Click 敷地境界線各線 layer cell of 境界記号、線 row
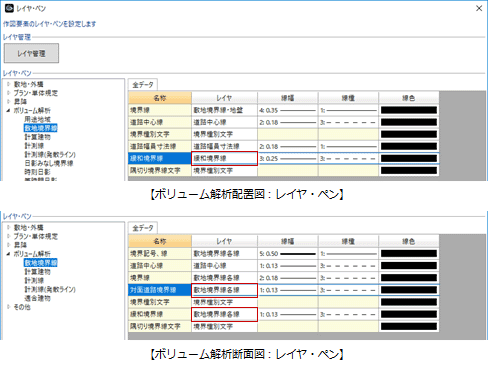This screenshot has width=488, height=369. (224, 254)
